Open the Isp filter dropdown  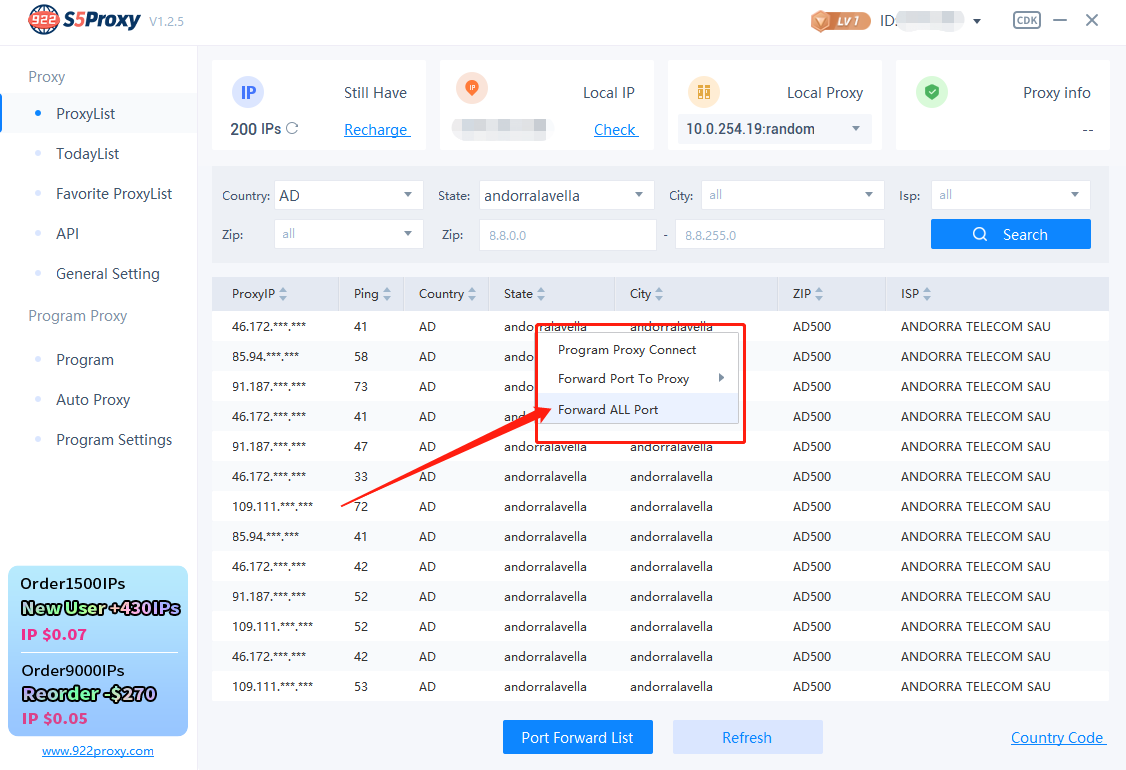(x=1010, y=195)
